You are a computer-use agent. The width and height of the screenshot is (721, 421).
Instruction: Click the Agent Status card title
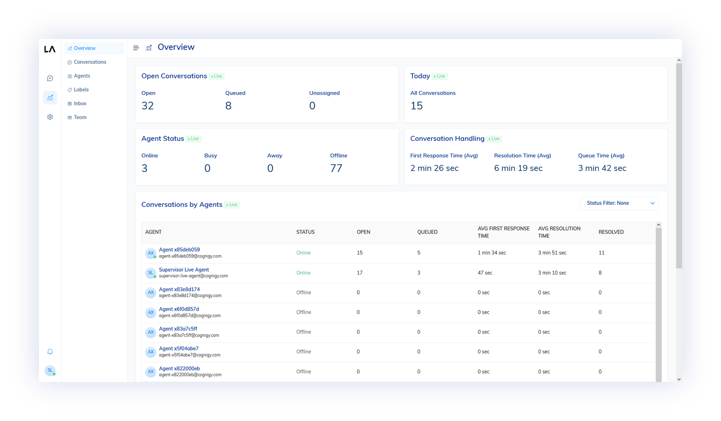click(x=162, y=138)
